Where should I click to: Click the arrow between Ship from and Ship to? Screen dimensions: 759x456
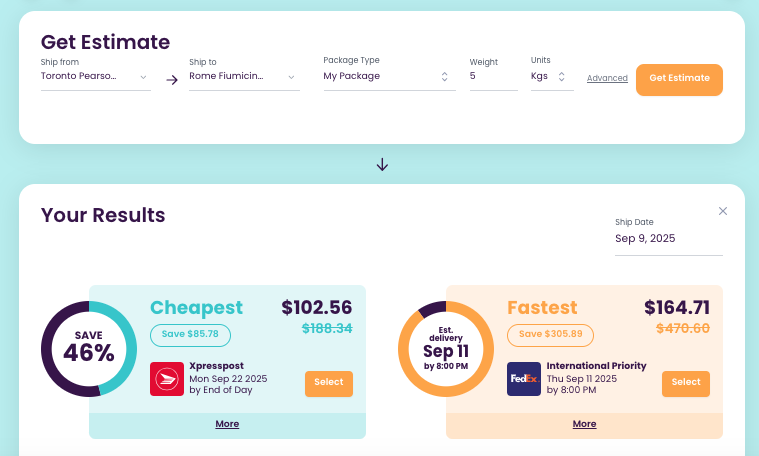(x=171, y=80)
